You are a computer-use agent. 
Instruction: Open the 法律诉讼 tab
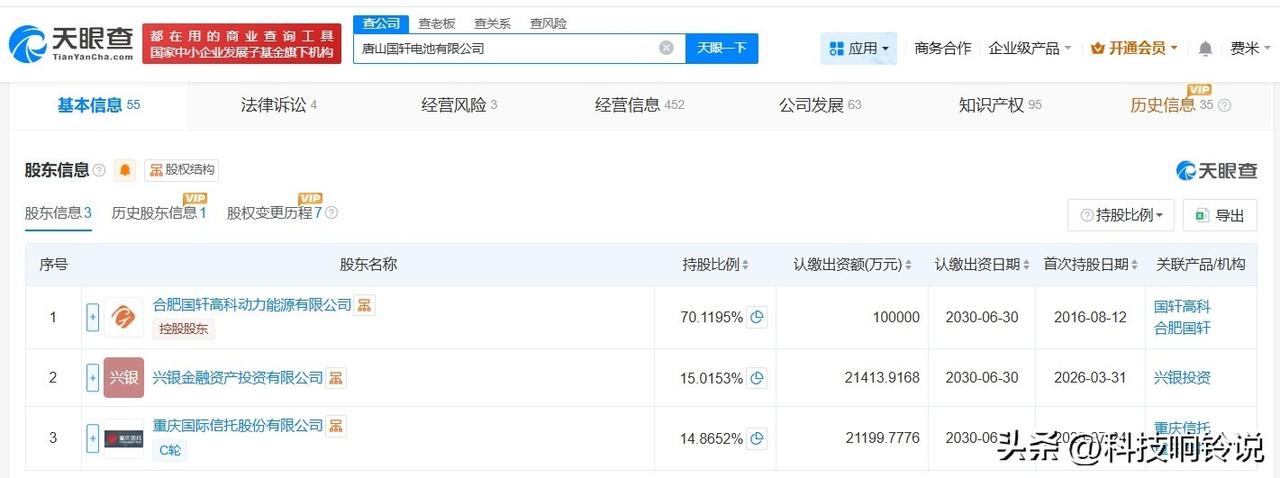(x=279, y=105)
